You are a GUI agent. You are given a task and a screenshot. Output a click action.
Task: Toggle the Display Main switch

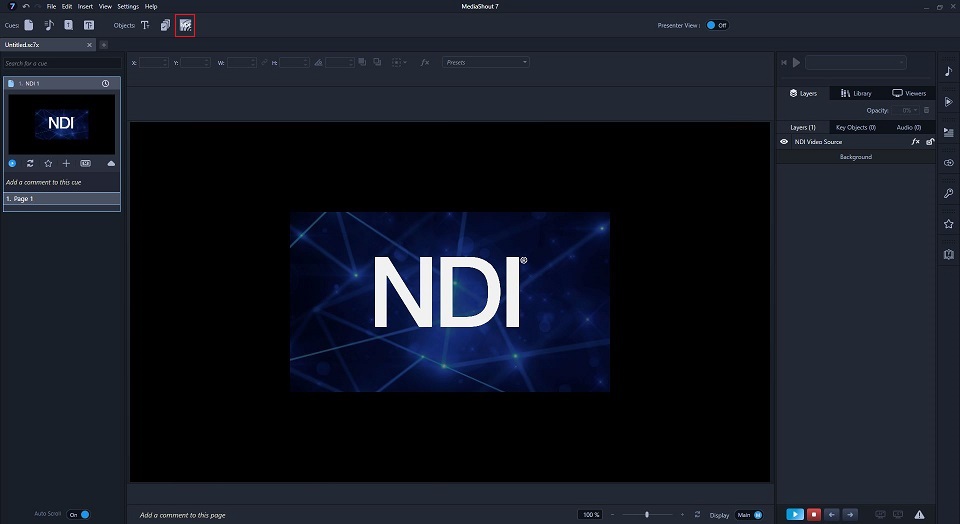tap(749, 515)
